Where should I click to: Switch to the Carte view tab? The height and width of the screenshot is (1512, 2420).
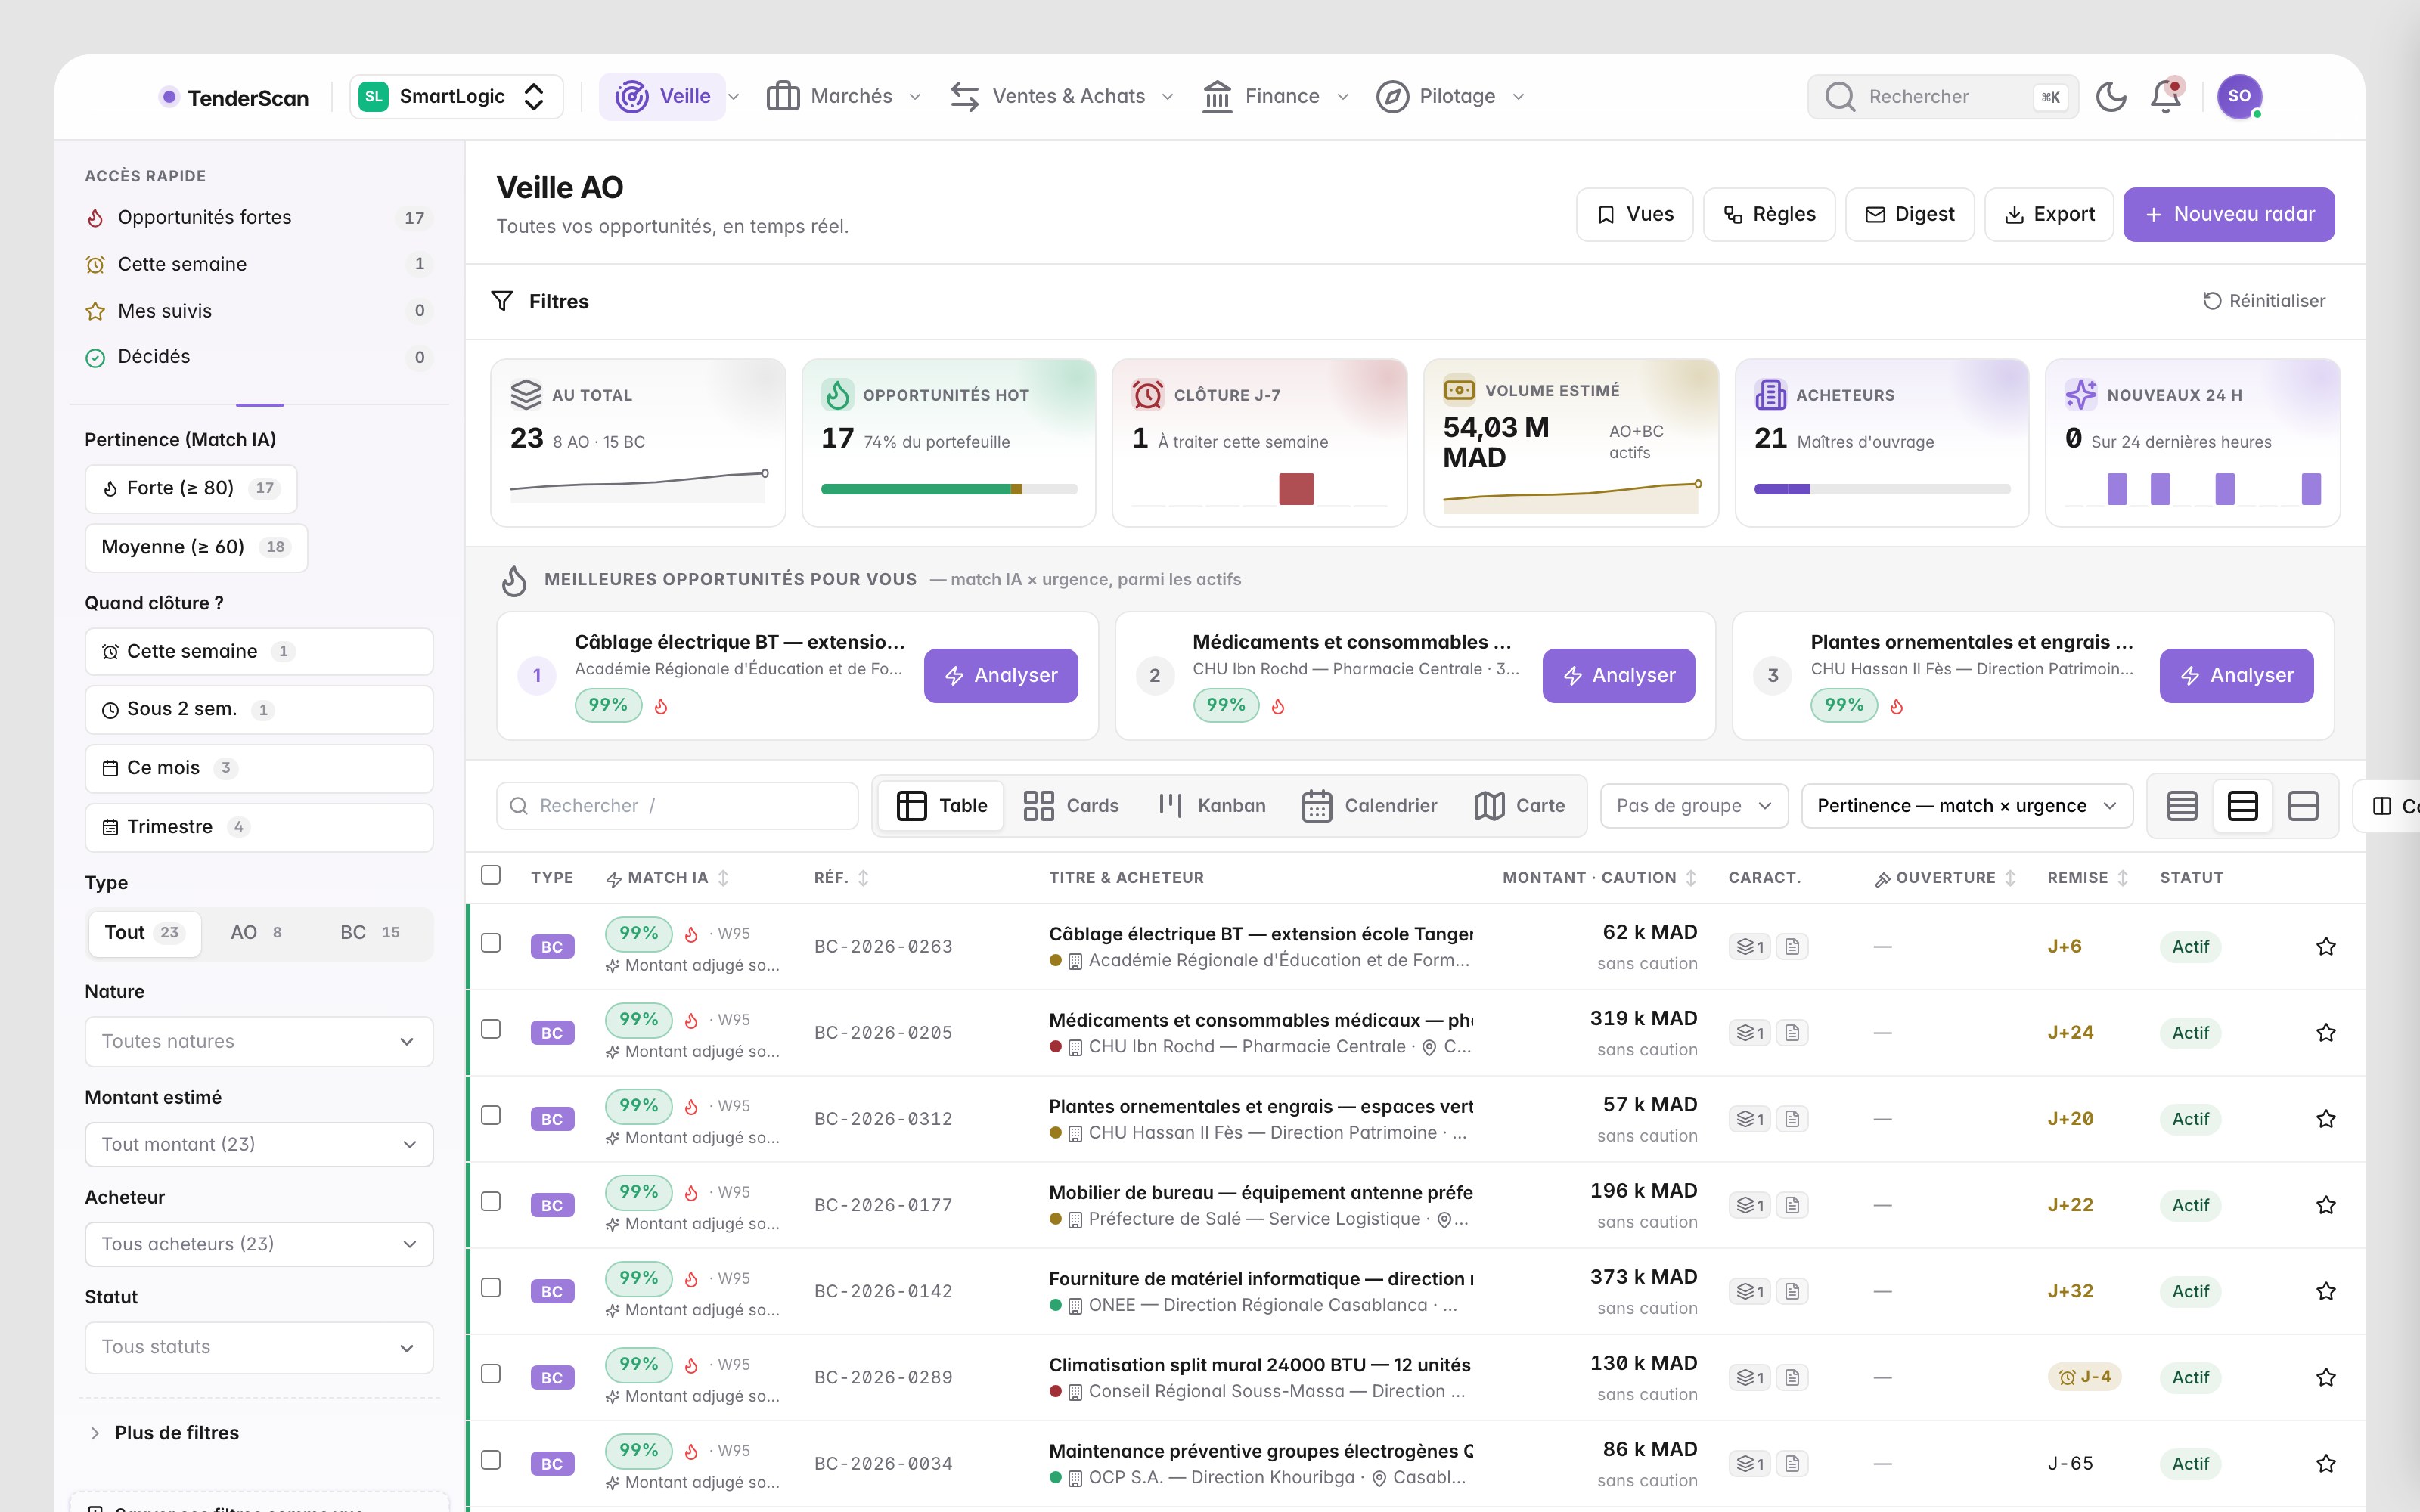click(x=1519, y=806)
